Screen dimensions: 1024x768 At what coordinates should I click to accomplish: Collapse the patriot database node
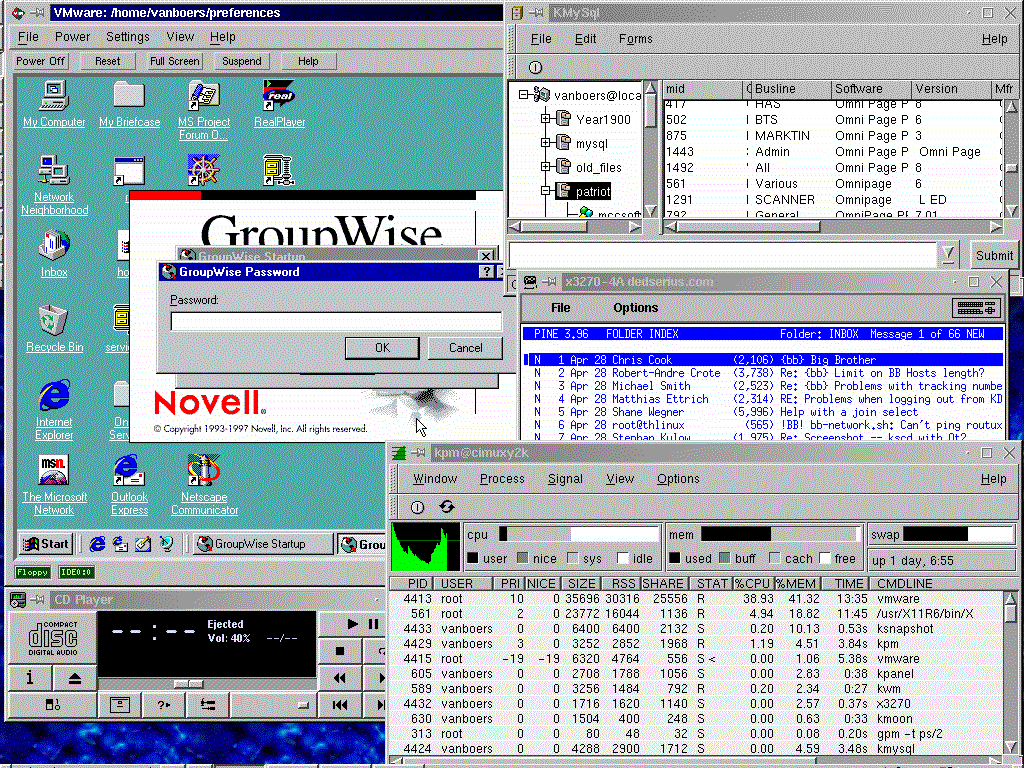(x=545, y=191)
